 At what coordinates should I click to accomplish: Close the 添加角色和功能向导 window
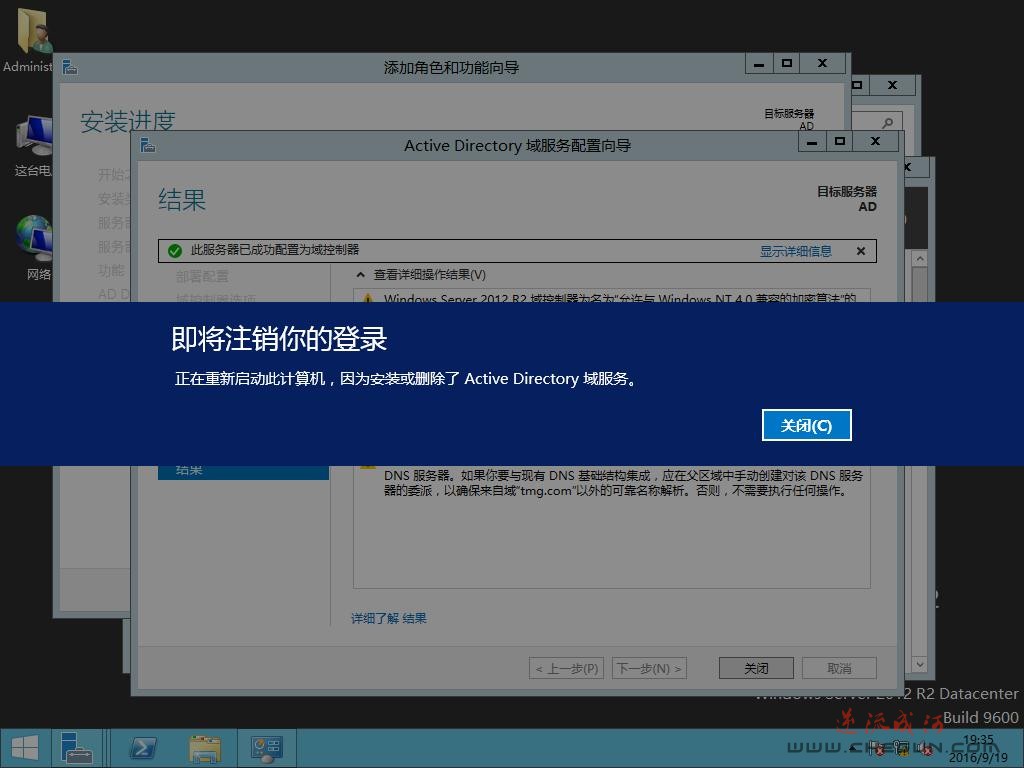823,64
